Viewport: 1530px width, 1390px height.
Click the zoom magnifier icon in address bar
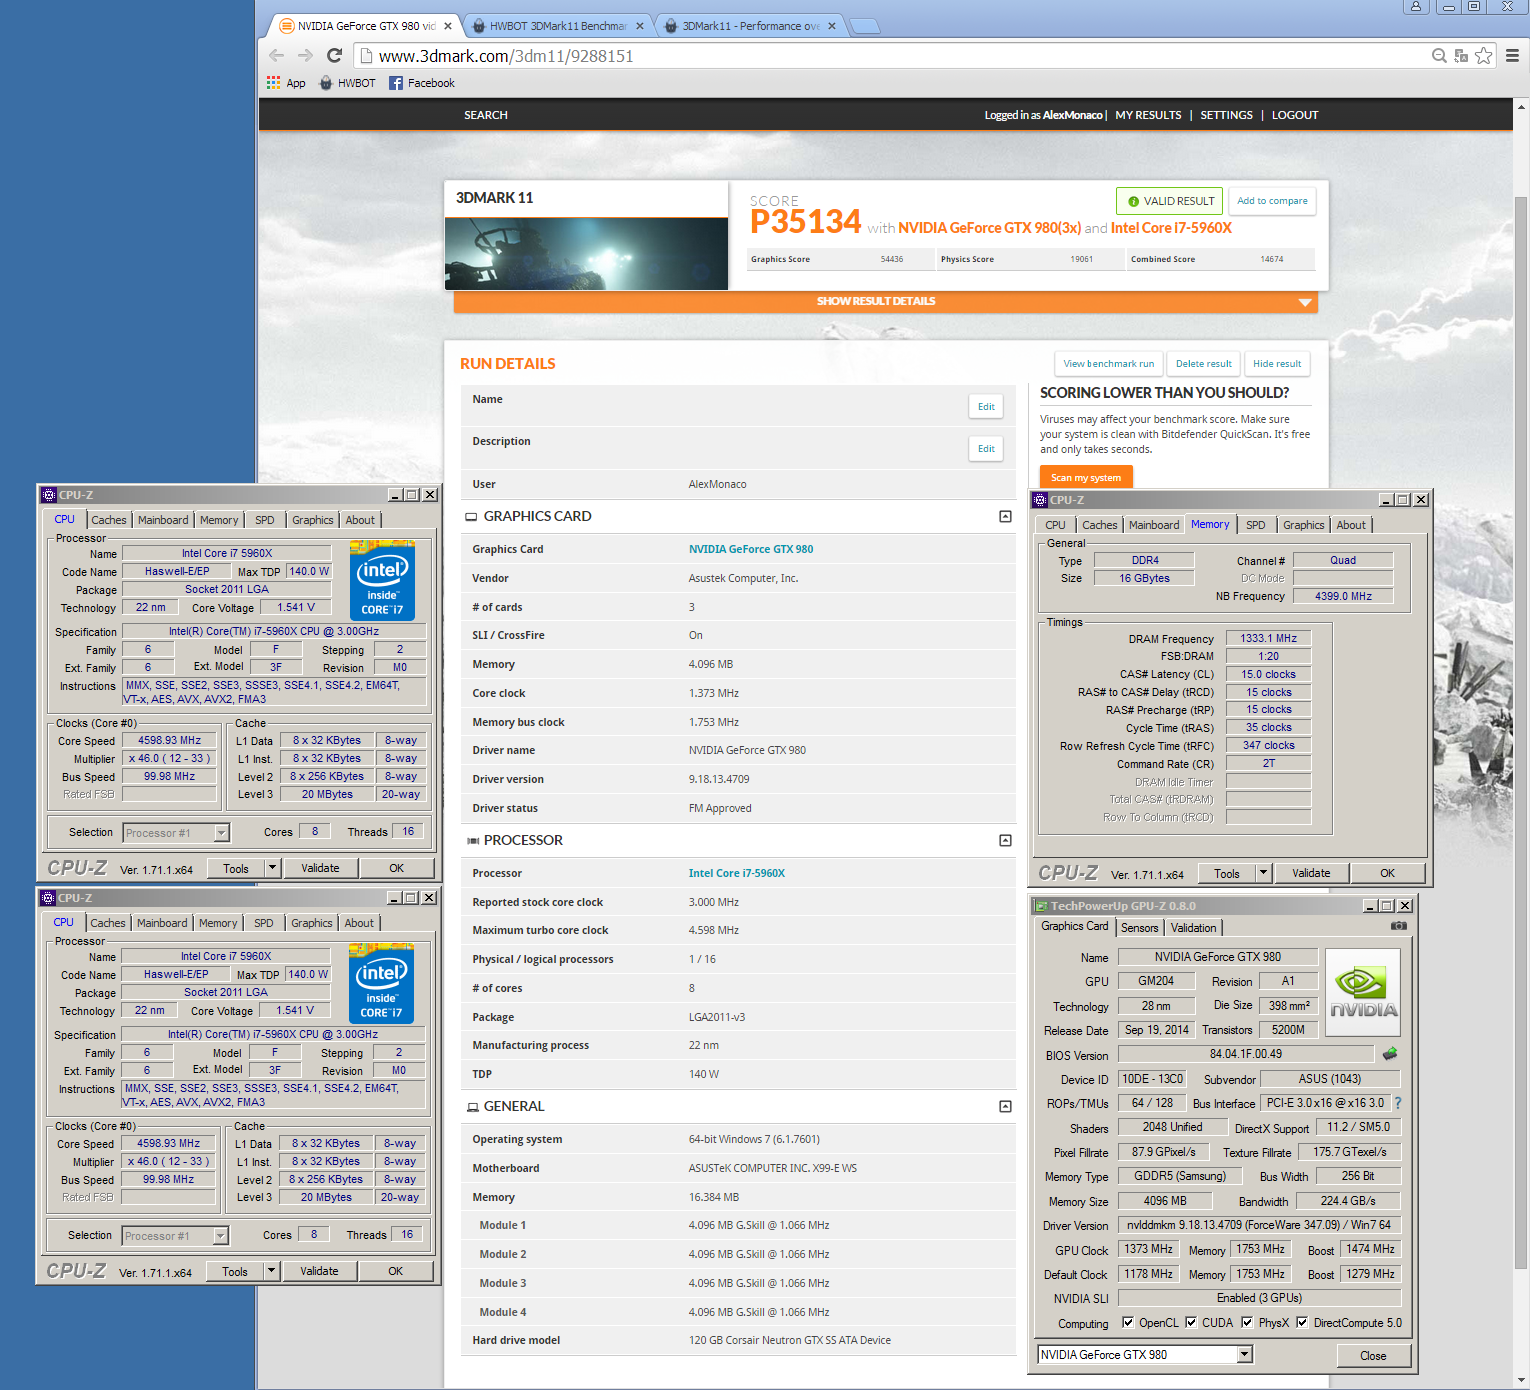coord(1439,56)
